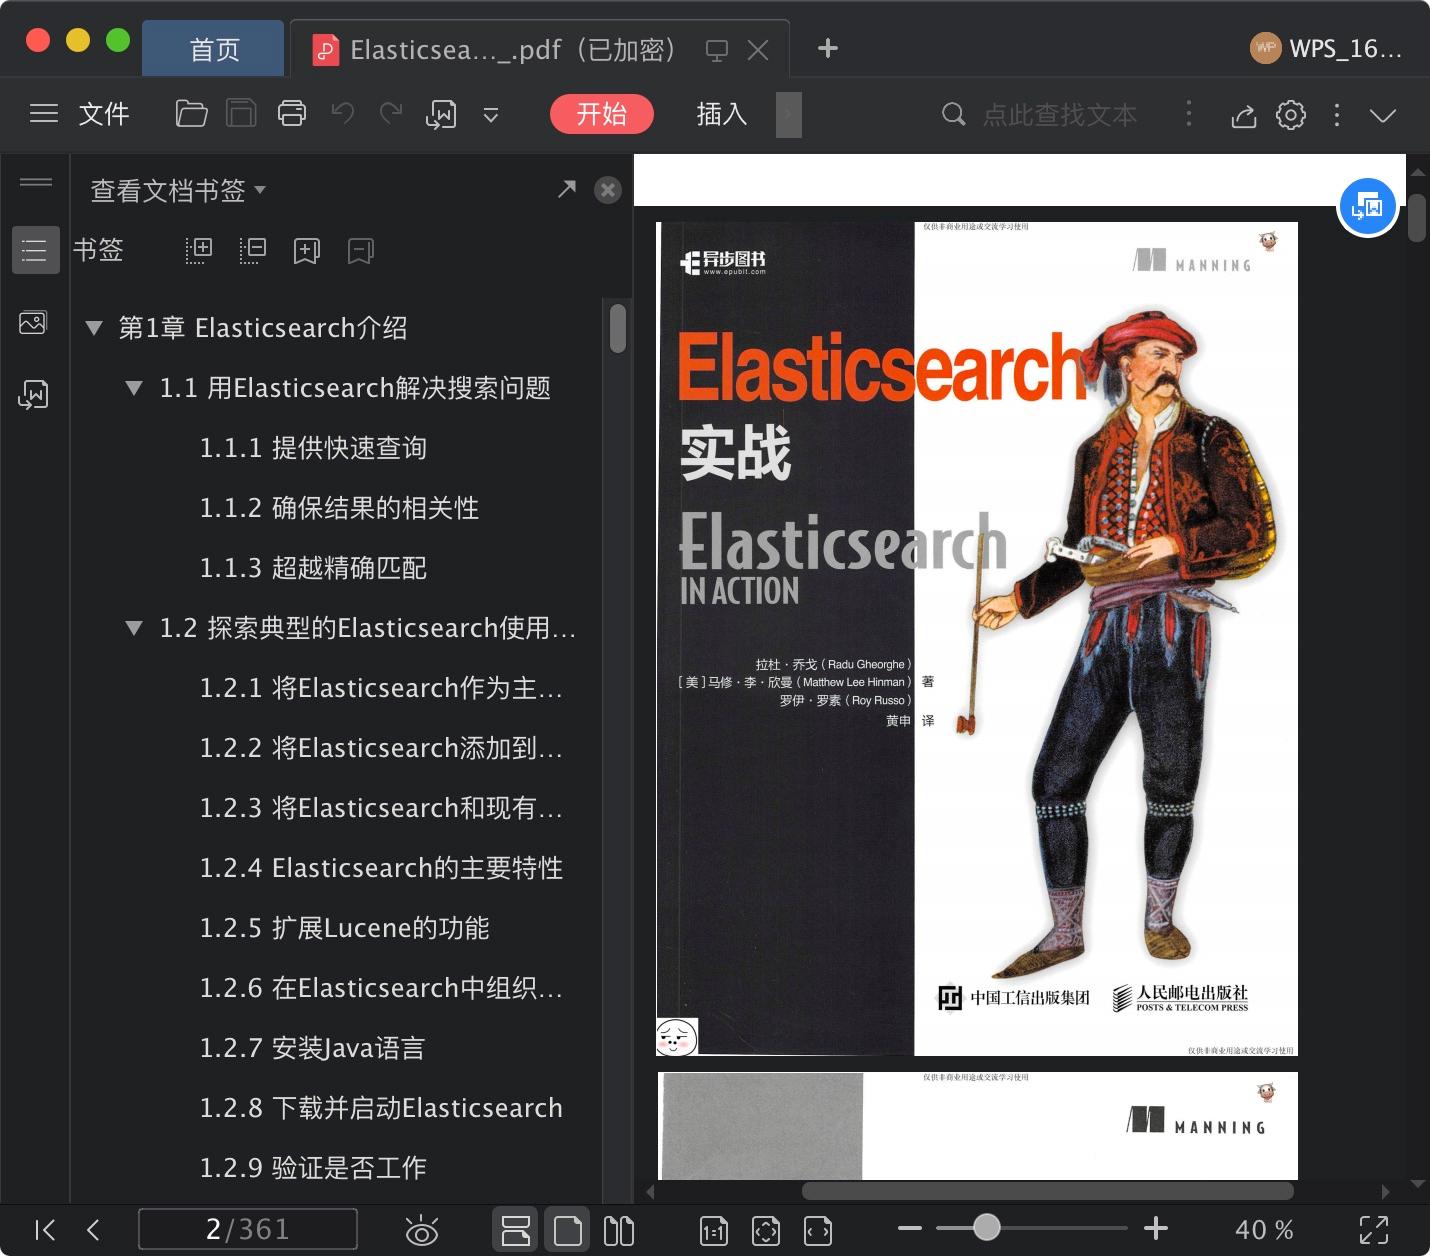Collapse all bookmarks icon
This screenshot has height=1256, width=1430.
[252, 250]
